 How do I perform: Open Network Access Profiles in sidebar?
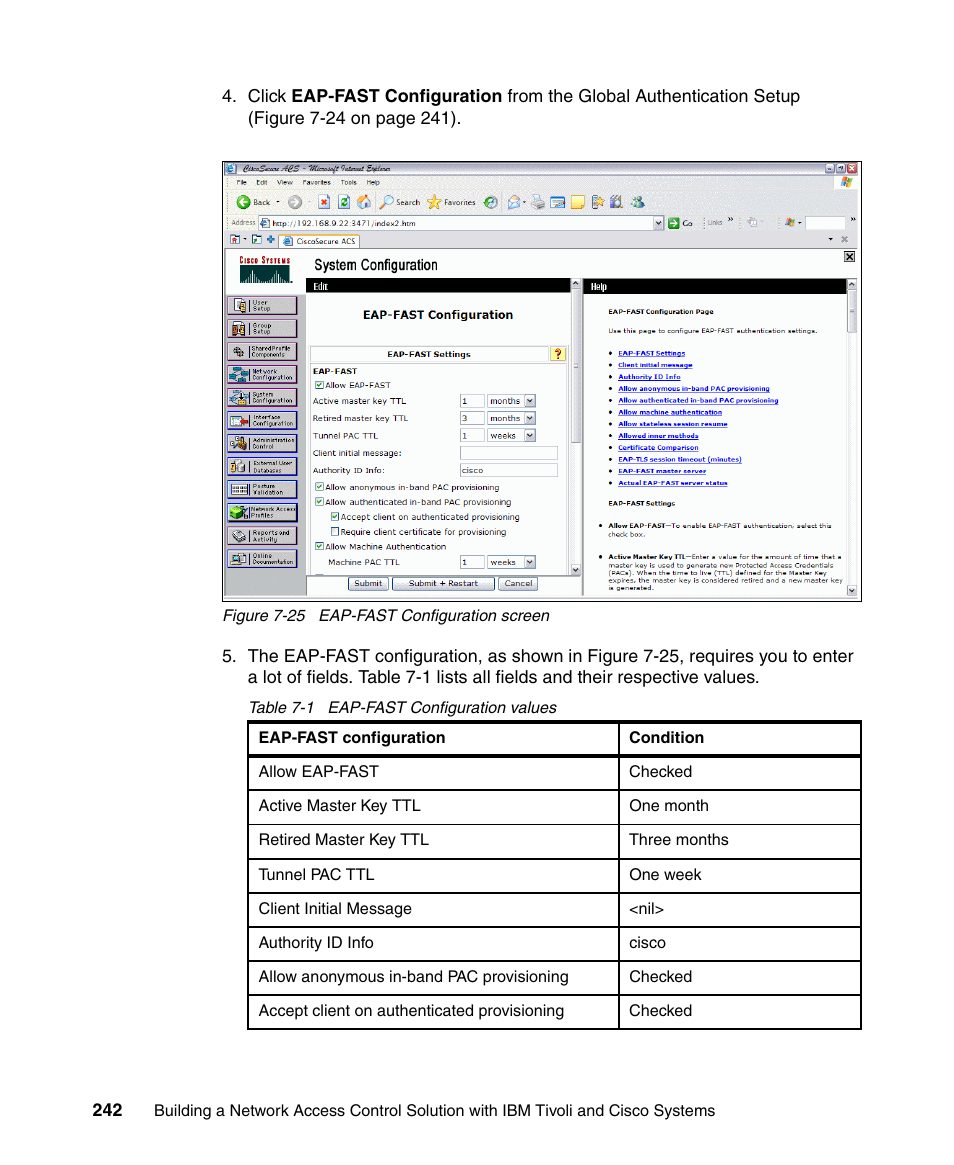pos(262,513)
